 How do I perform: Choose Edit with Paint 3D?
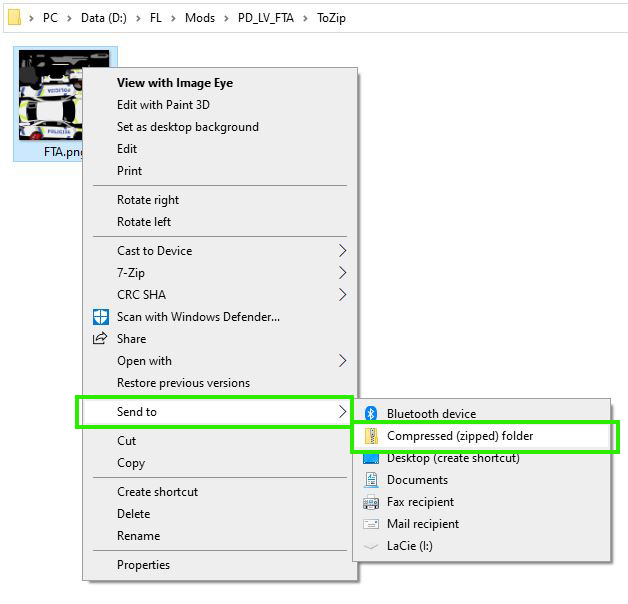(x=163, y=105)
